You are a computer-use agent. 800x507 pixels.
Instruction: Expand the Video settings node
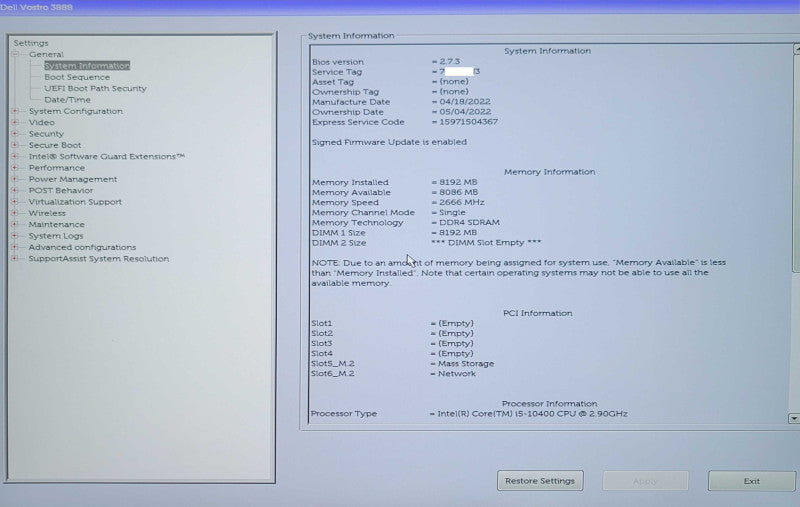tap(15, 122)
